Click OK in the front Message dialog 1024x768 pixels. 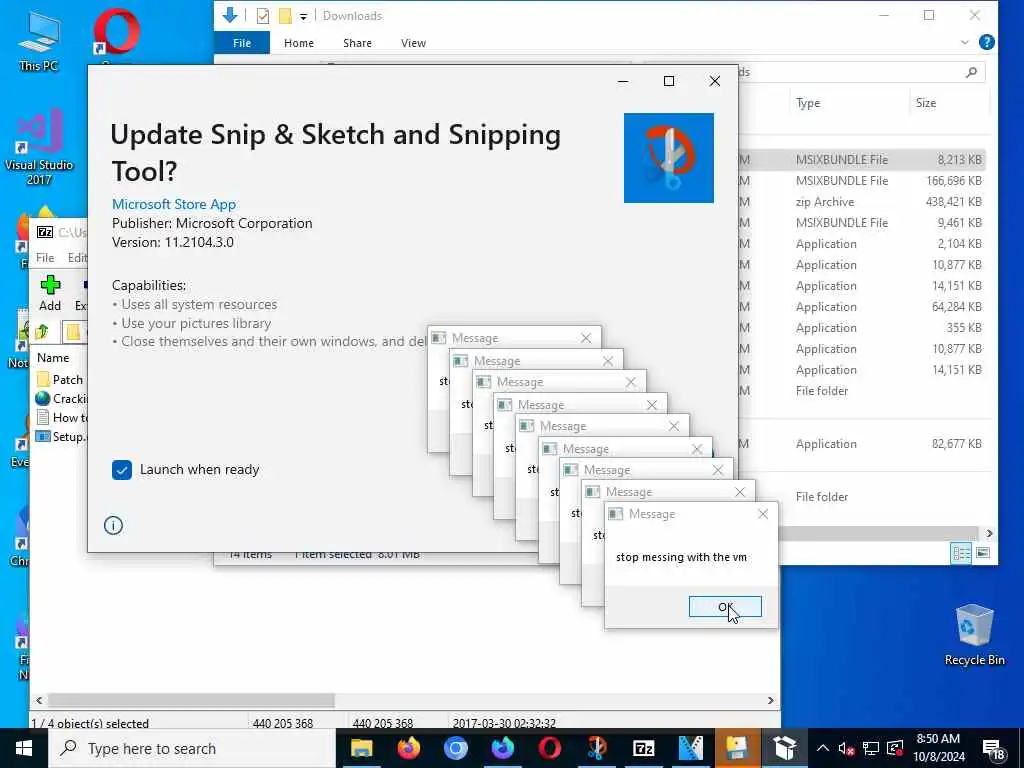point(725,607)
